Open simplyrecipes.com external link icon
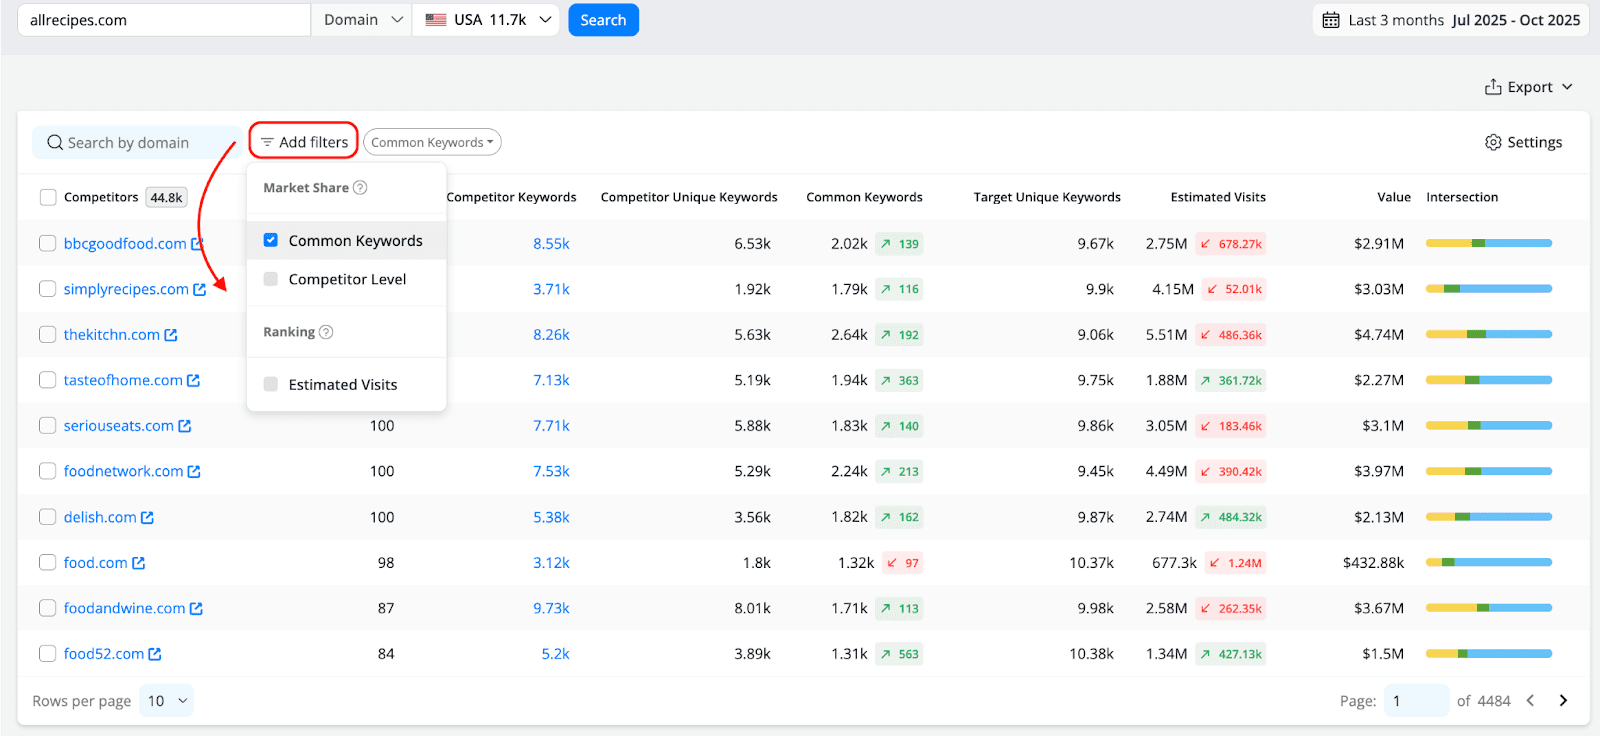This screenshot has width=1600, height=736. pos(199,289)
